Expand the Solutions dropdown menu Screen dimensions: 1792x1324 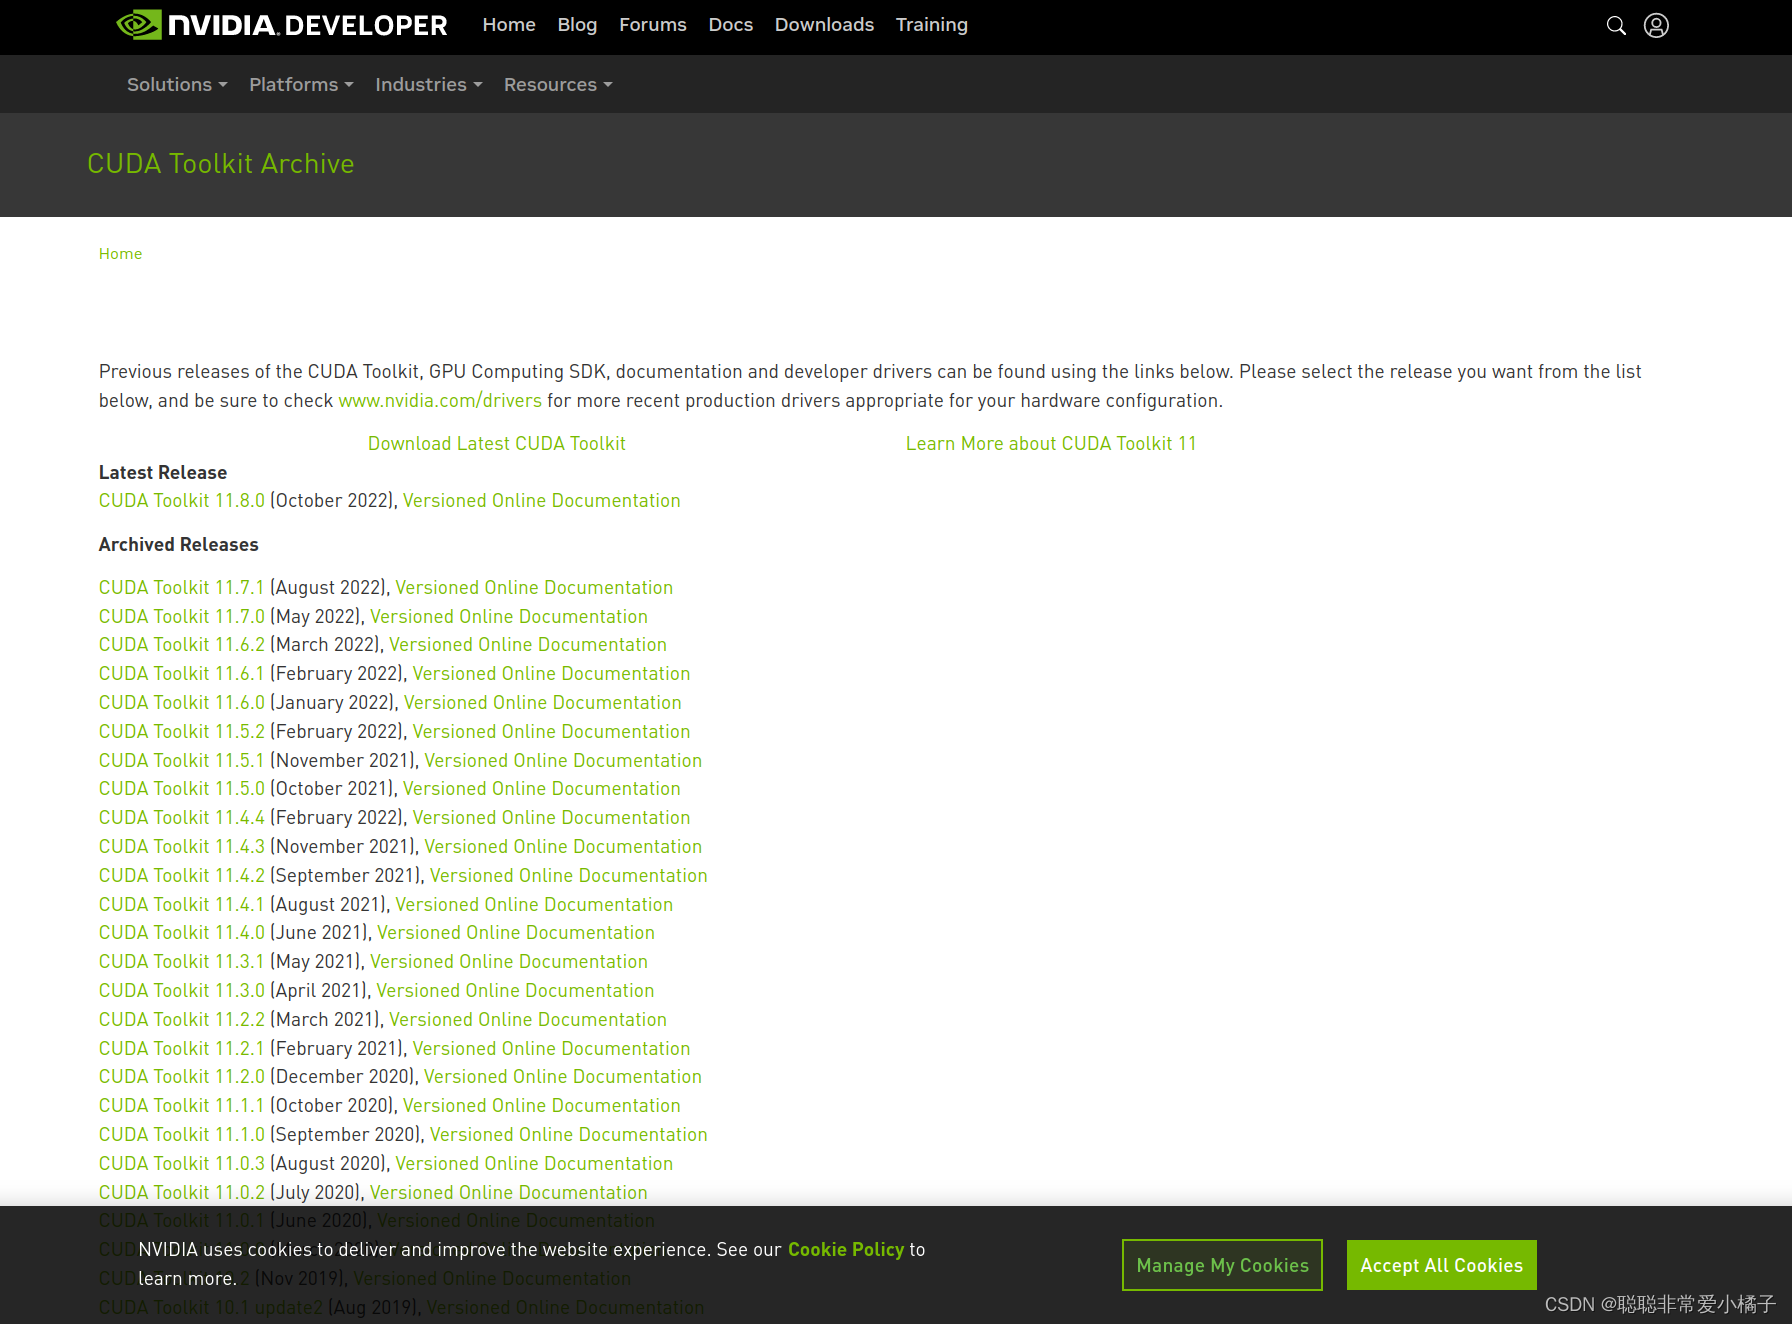click(177, 85)
